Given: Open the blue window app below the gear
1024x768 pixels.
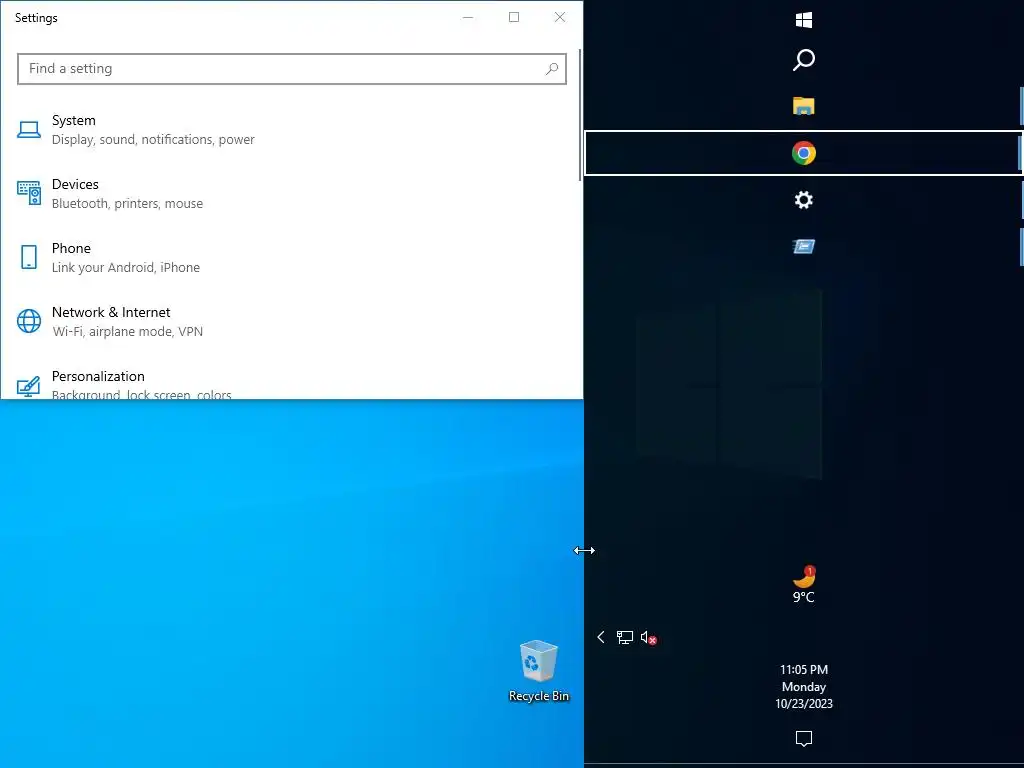Looking at the screenshot, I should 804,246.
